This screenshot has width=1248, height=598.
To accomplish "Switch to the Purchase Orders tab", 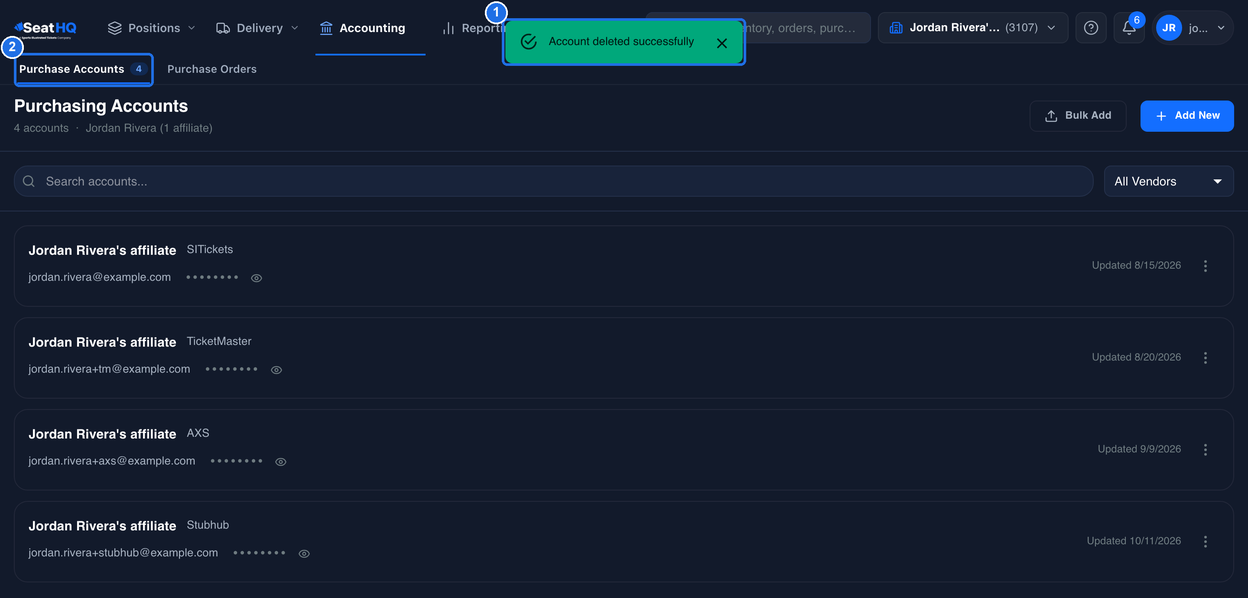I will [x=212, y=69].
